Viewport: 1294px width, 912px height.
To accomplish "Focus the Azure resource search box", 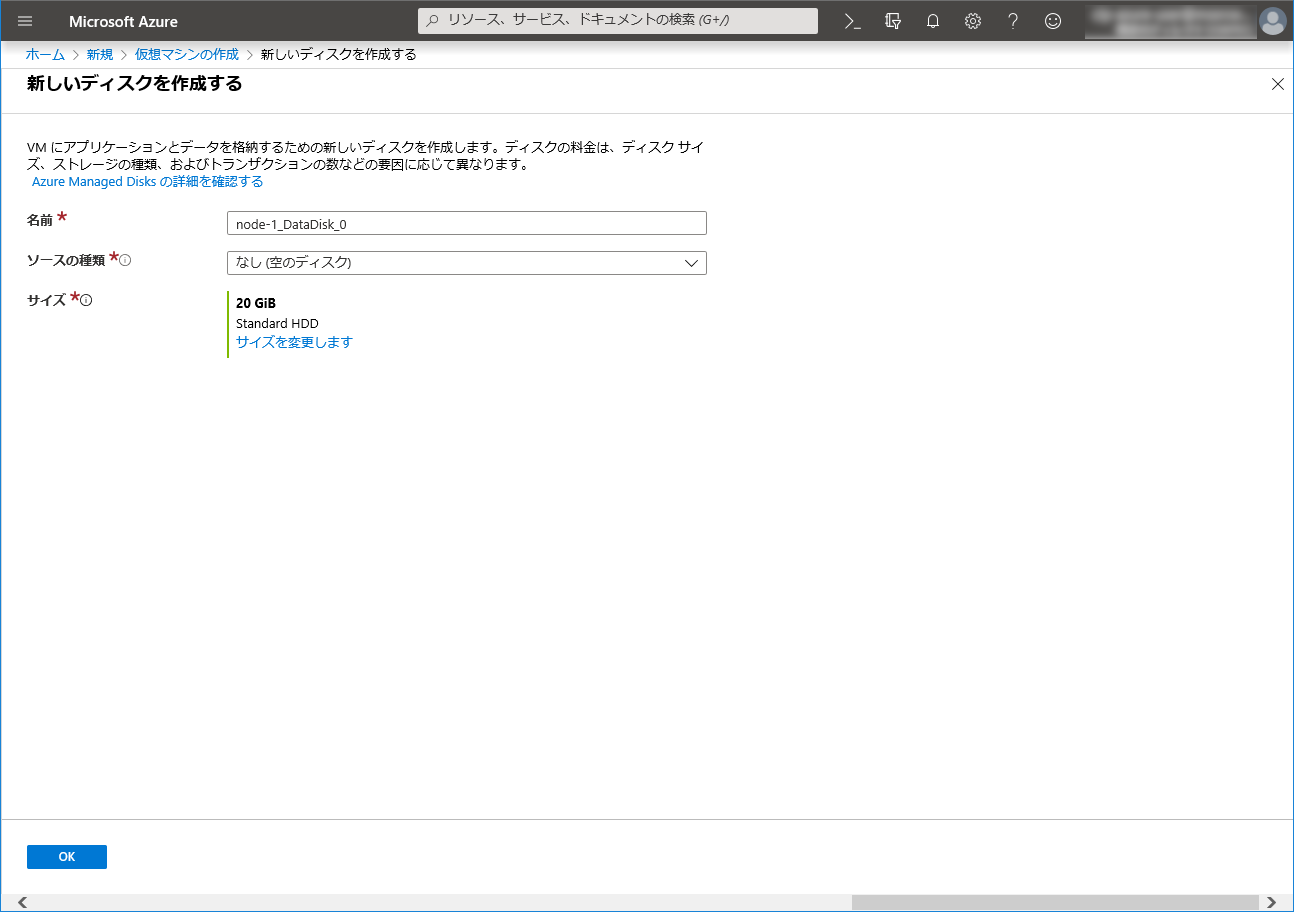I will point(618,21).
